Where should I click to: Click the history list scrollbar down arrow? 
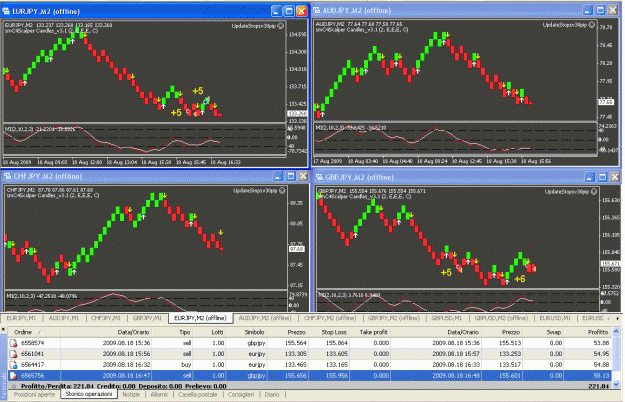tap(616, 384)
